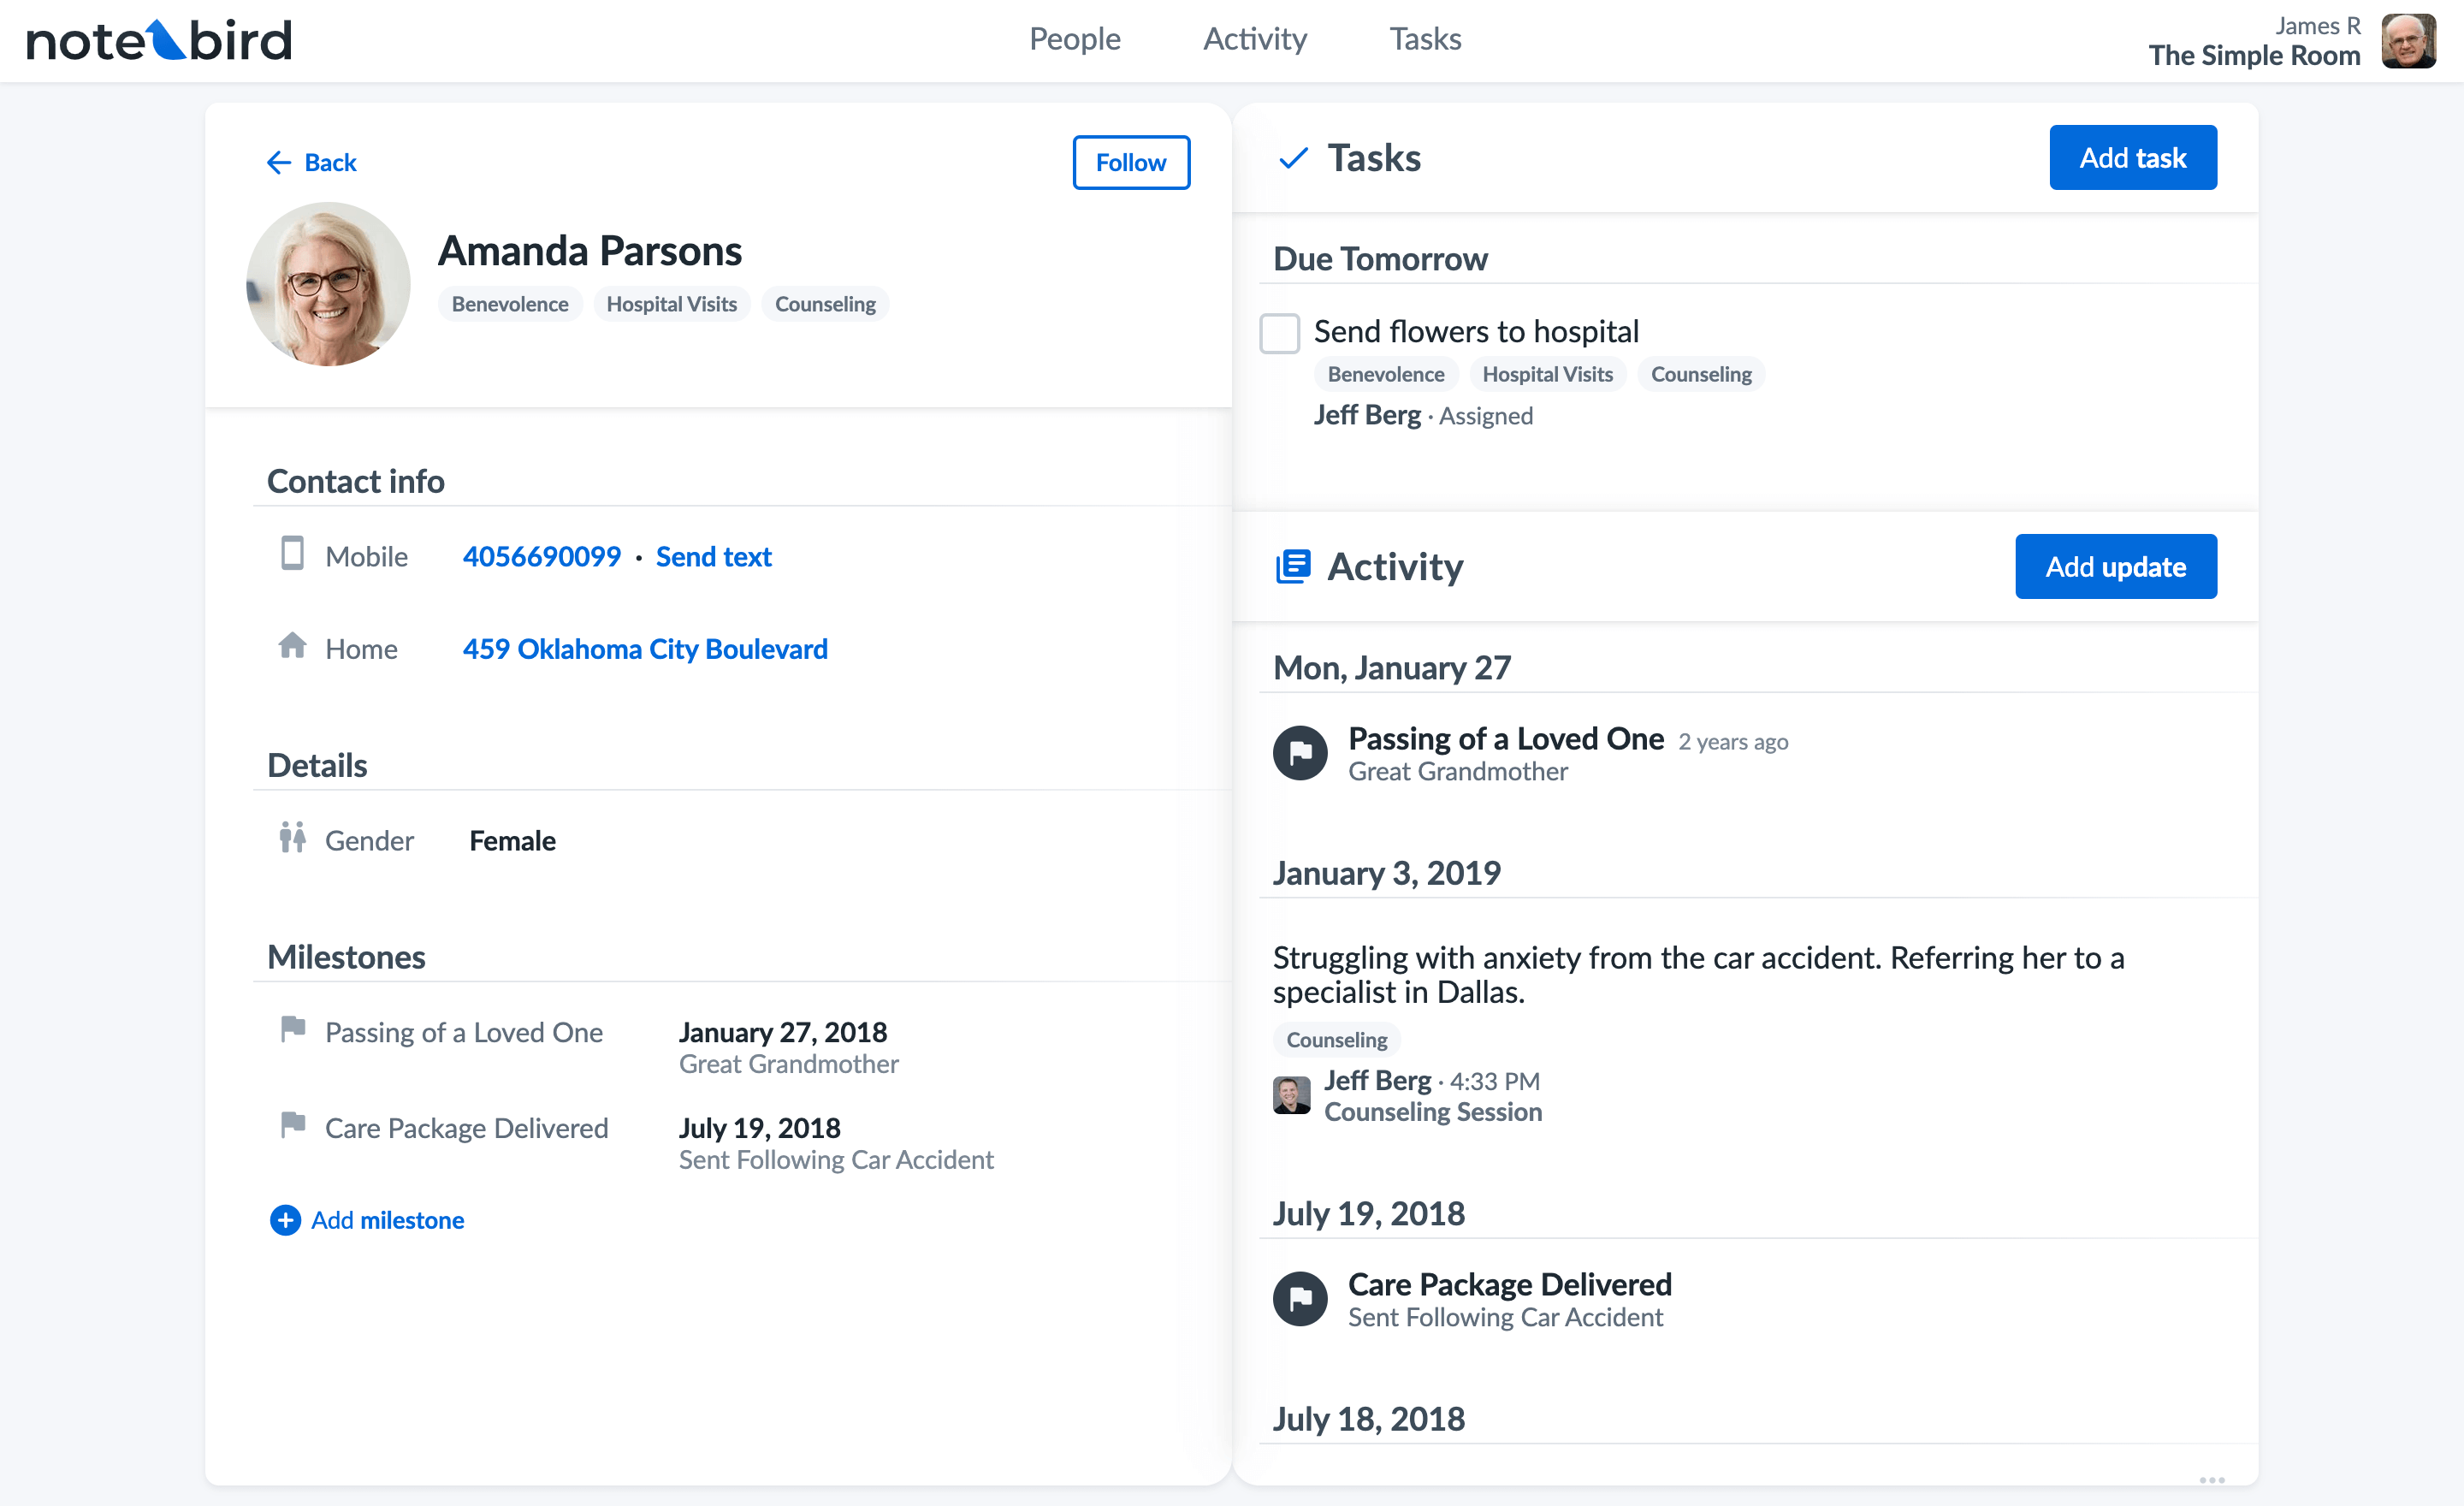The height and width of the screenshot is (1506, 2464).
Task: Click the Add update button
Action: pos(2115,566)
